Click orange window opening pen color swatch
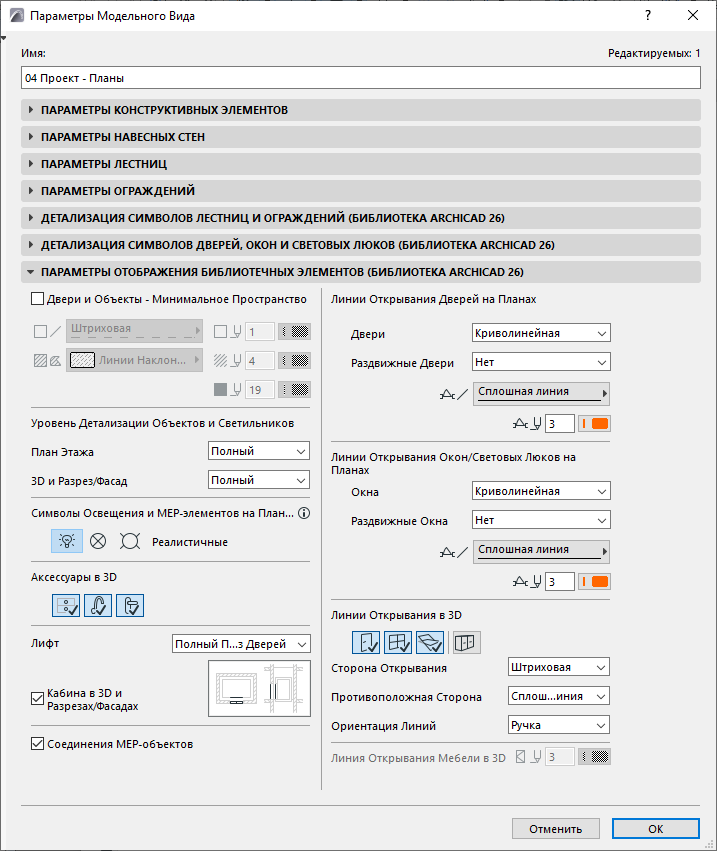 (x=594, y=582)
